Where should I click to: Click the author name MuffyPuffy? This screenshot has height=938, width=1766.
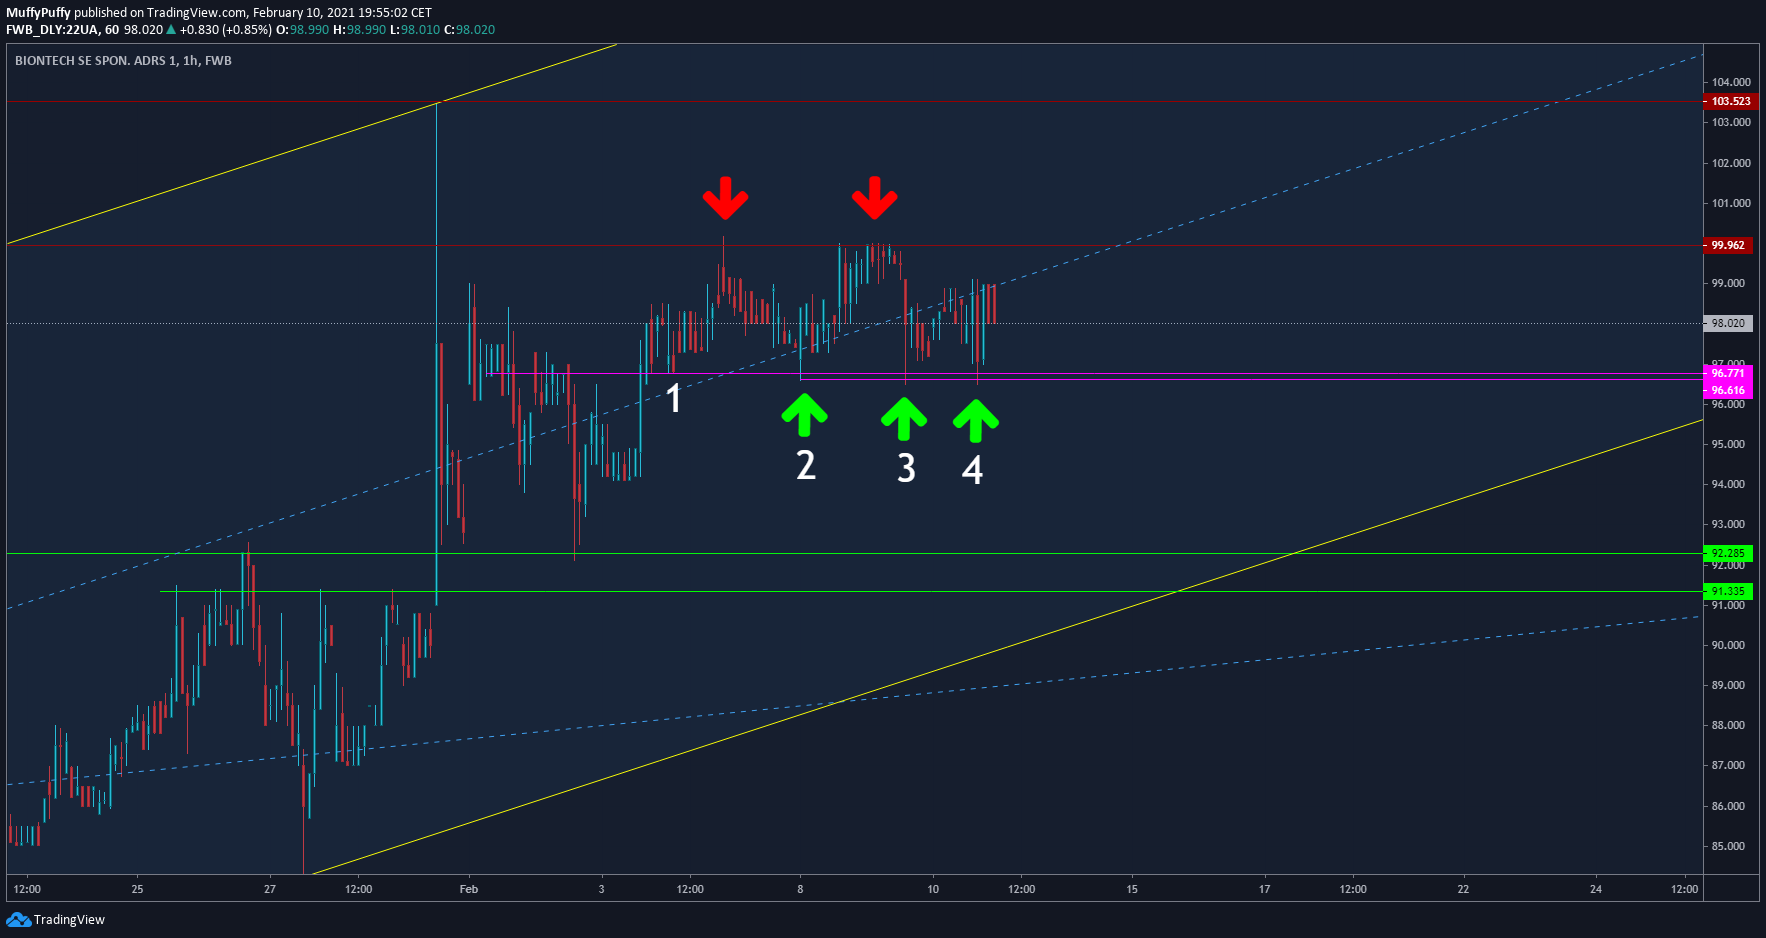pos(38,13)
